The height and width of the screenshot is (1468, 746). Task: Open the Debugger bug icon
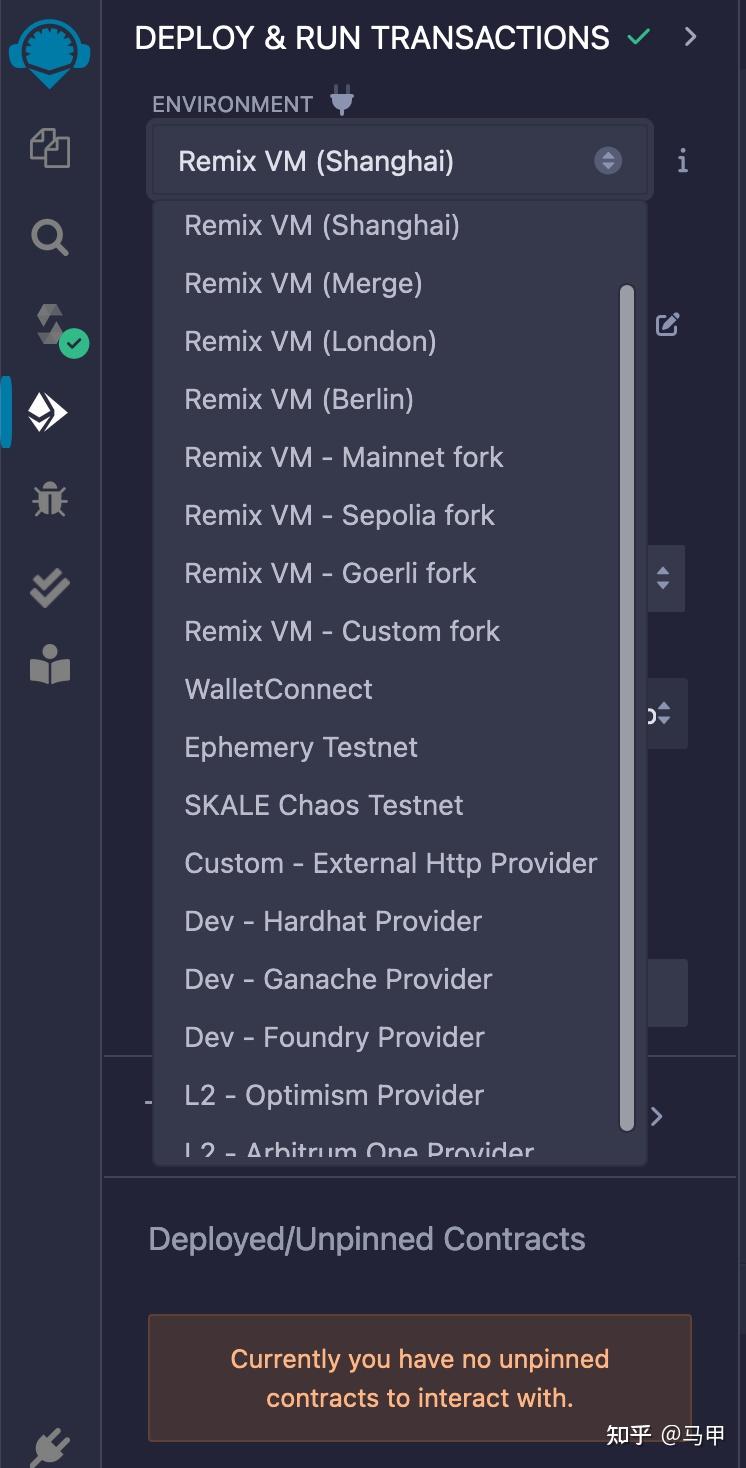tap(49, 499)
